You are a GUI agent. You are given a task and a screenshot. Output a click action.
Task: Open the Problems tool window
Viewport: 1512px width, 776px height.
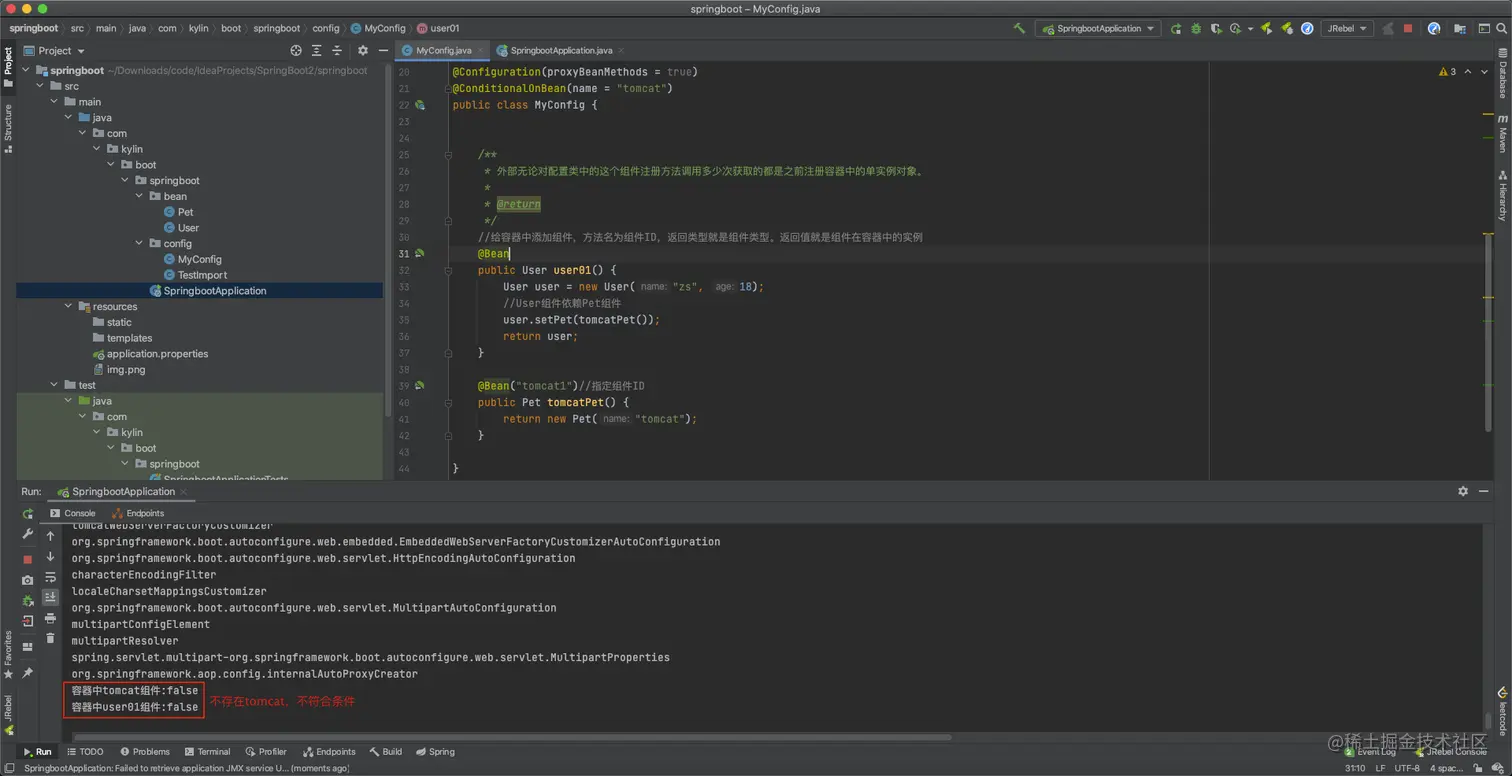145,752
